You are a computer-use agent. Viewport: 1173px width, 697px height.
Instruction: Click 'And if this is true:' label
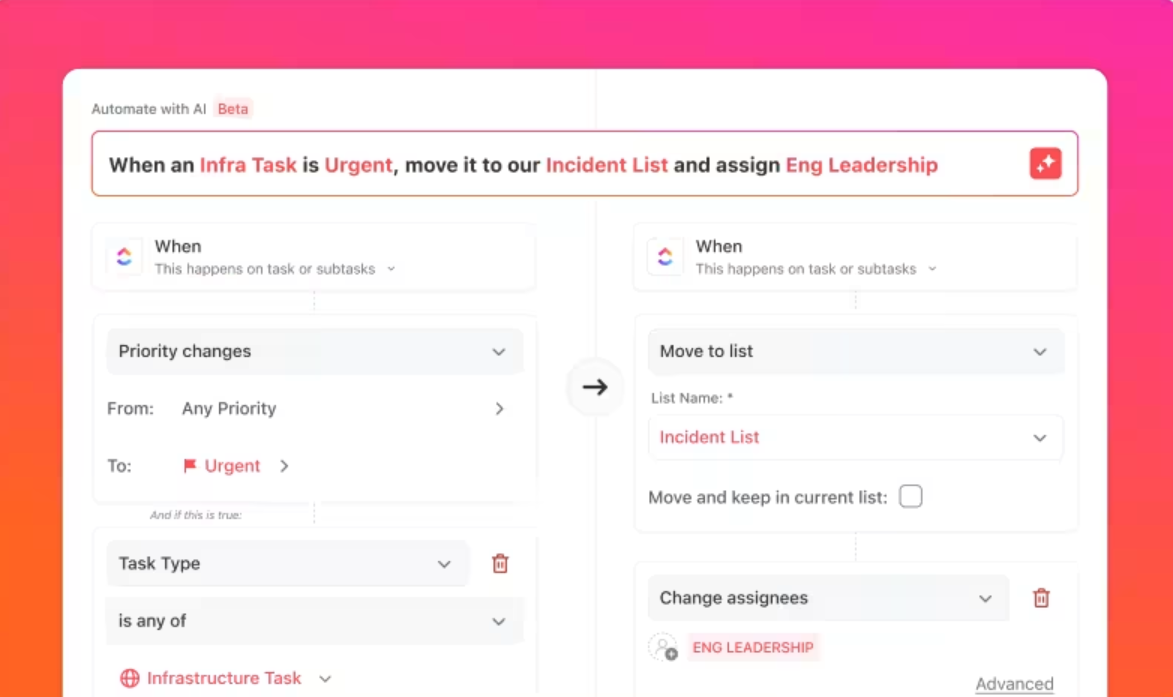coord(196,515)
